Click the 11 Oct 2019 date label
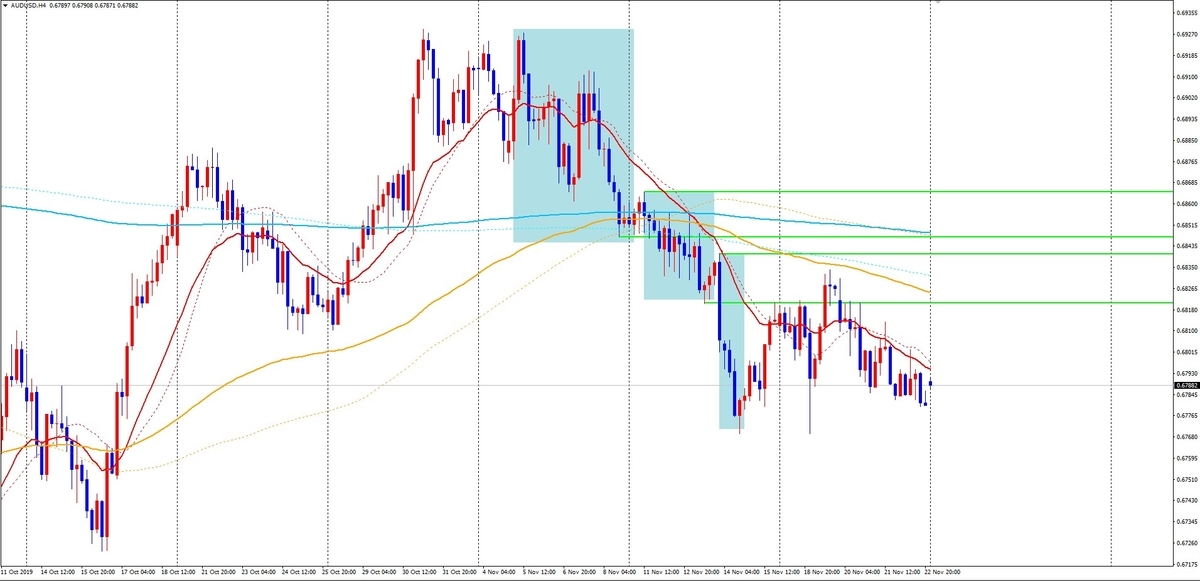Screen dimensions: 1200x581 pos(15,573)
